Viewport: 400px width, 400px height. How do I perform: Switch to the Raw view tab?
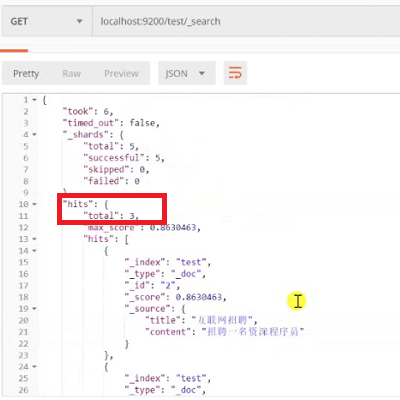[x=72, y=73]
